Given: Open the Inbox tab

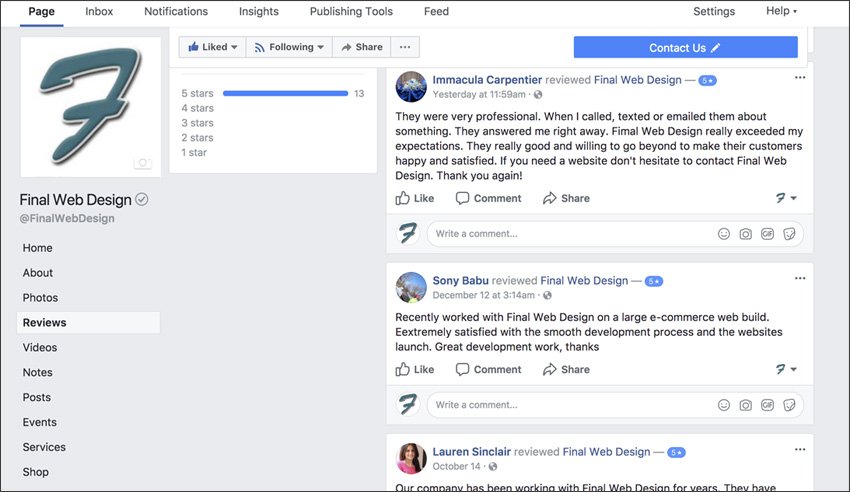Looking at the screenshot, I should coord(99,11).
